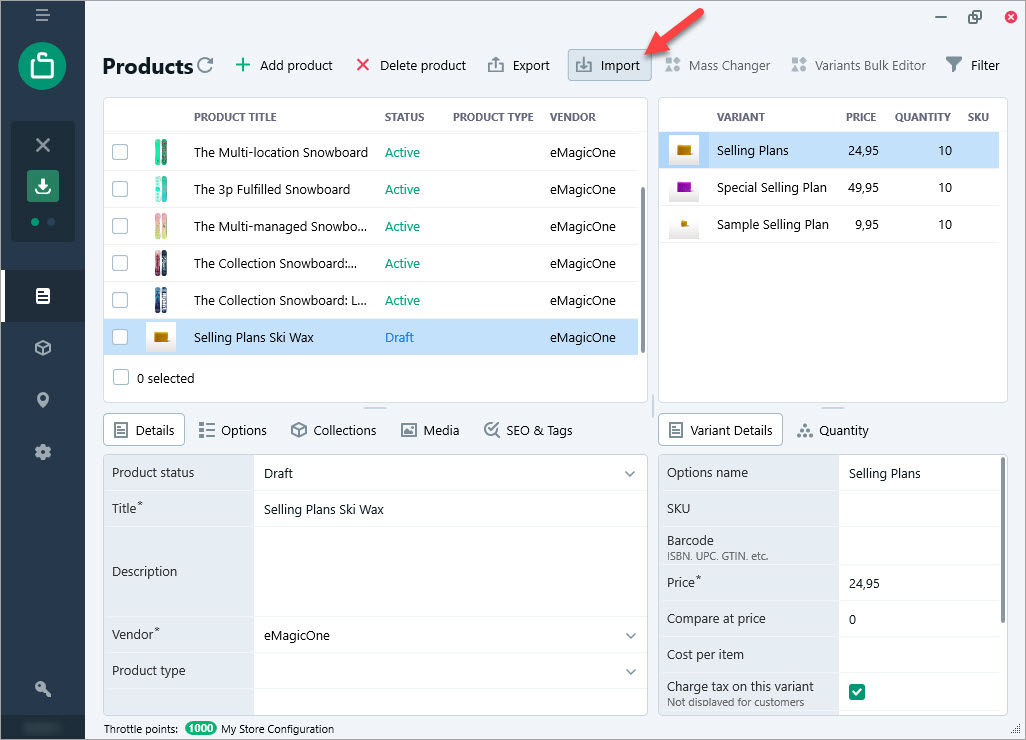Click the variant details vertical scrollbar
This screenshot has height=740, width=1026.
tap(1002, 540)
